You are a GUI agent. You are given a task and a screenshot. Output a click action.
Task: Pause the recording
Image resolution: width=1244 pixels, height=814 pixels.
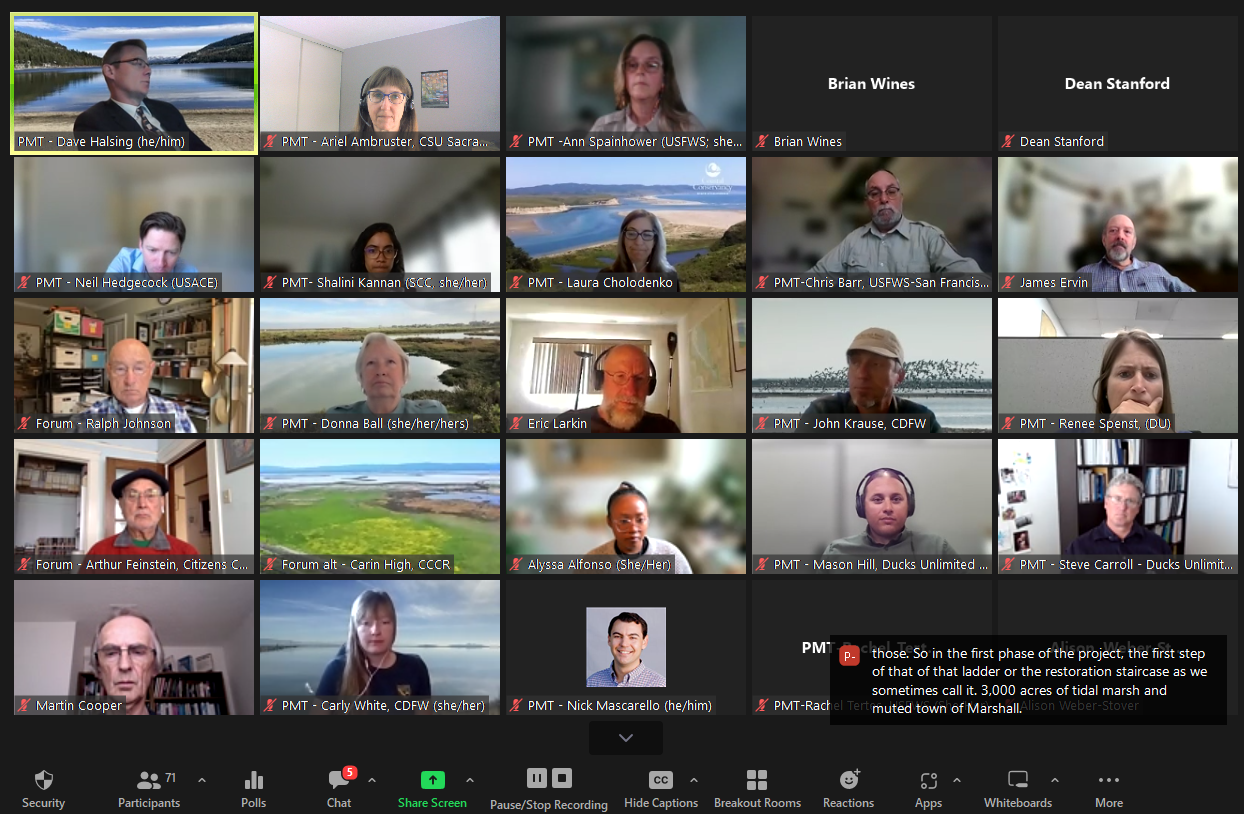point(537,778)
